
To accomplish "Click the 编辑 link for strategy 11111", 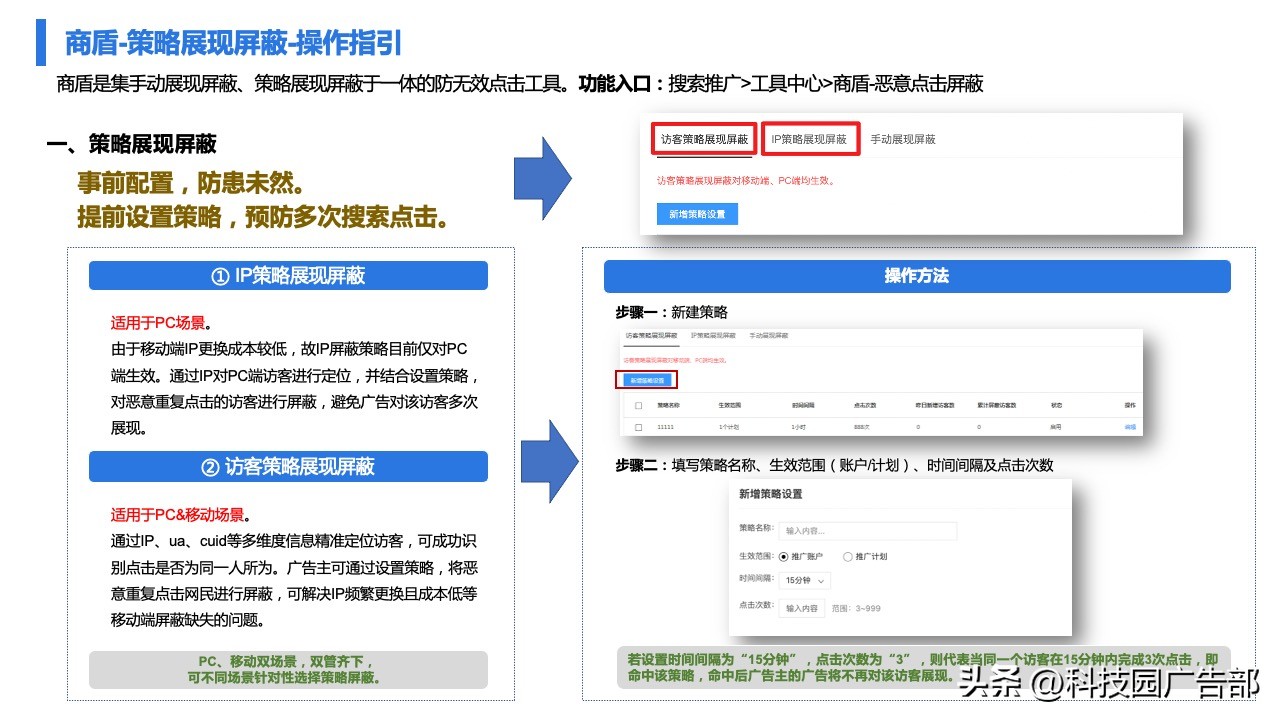I will 1130,427.
